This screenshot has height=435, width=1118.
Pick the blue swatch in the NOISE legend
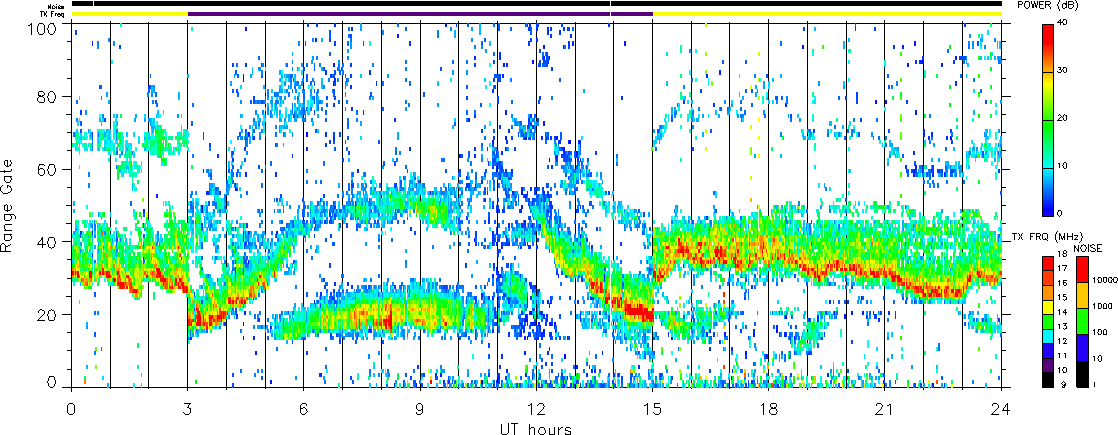1082,347
